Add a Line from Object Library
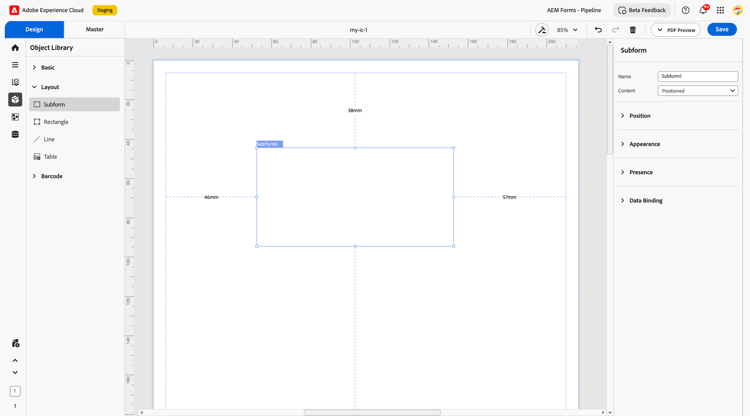 click(x=75, y=139)
